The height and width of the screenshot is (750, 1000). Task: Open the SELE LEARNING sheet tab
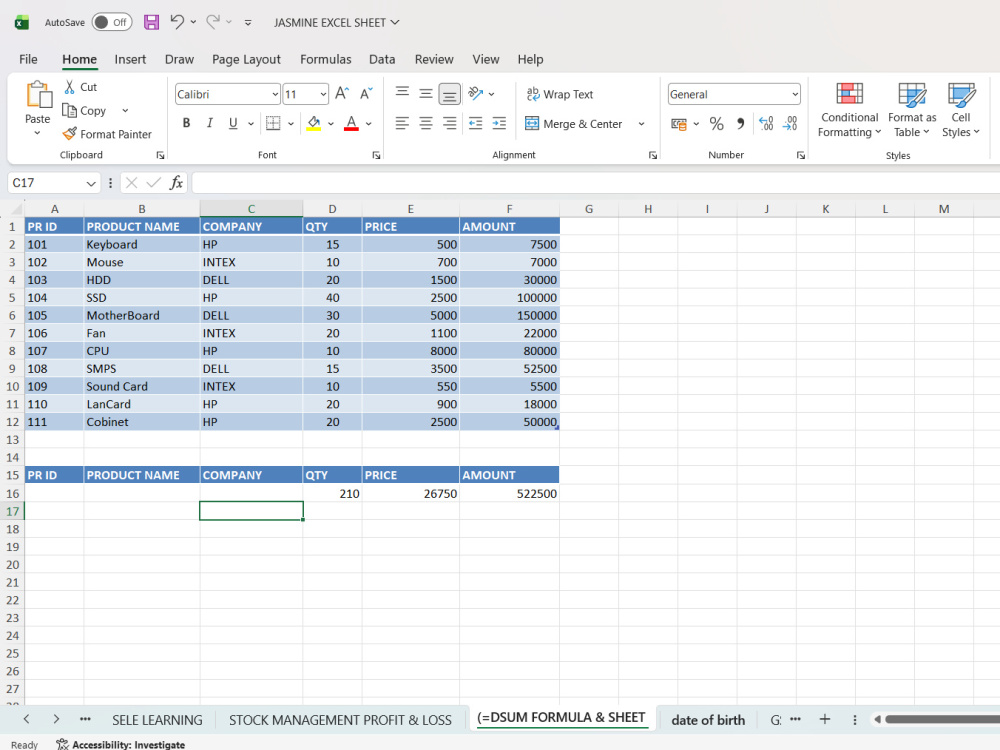point(157,720)
